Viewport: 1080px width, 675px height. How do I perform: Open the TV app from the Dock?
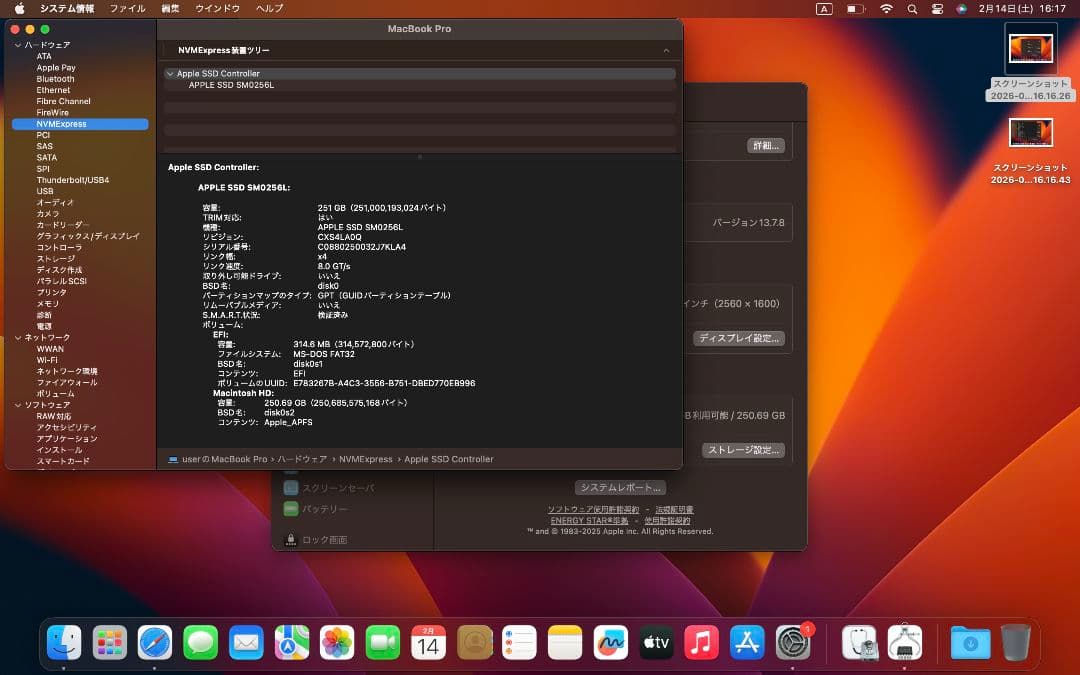point(656,643)
